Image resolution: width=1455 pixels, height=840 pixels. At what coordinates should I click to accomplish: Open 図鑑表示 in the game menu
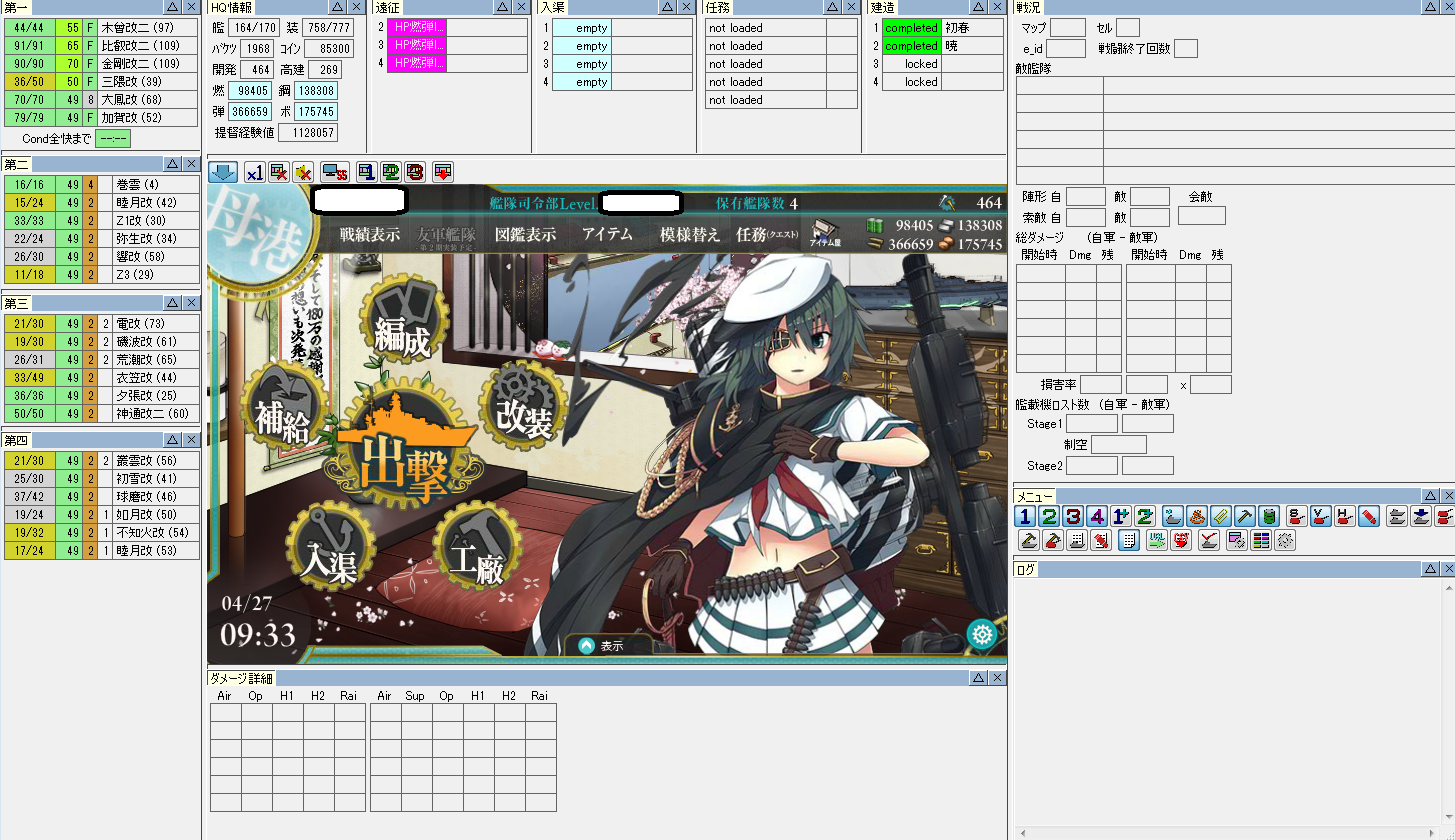pos(525,235)
